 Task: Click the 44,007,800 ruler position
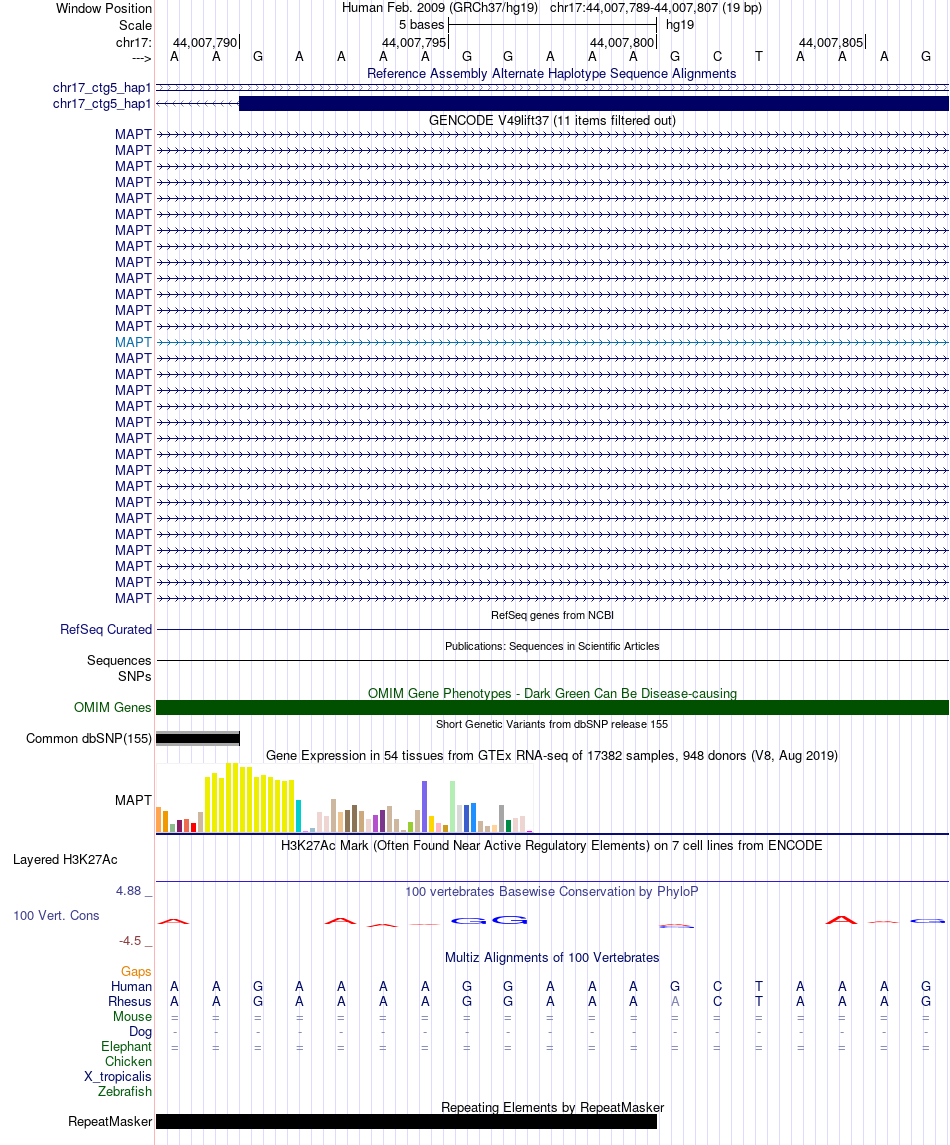point(622,42)
